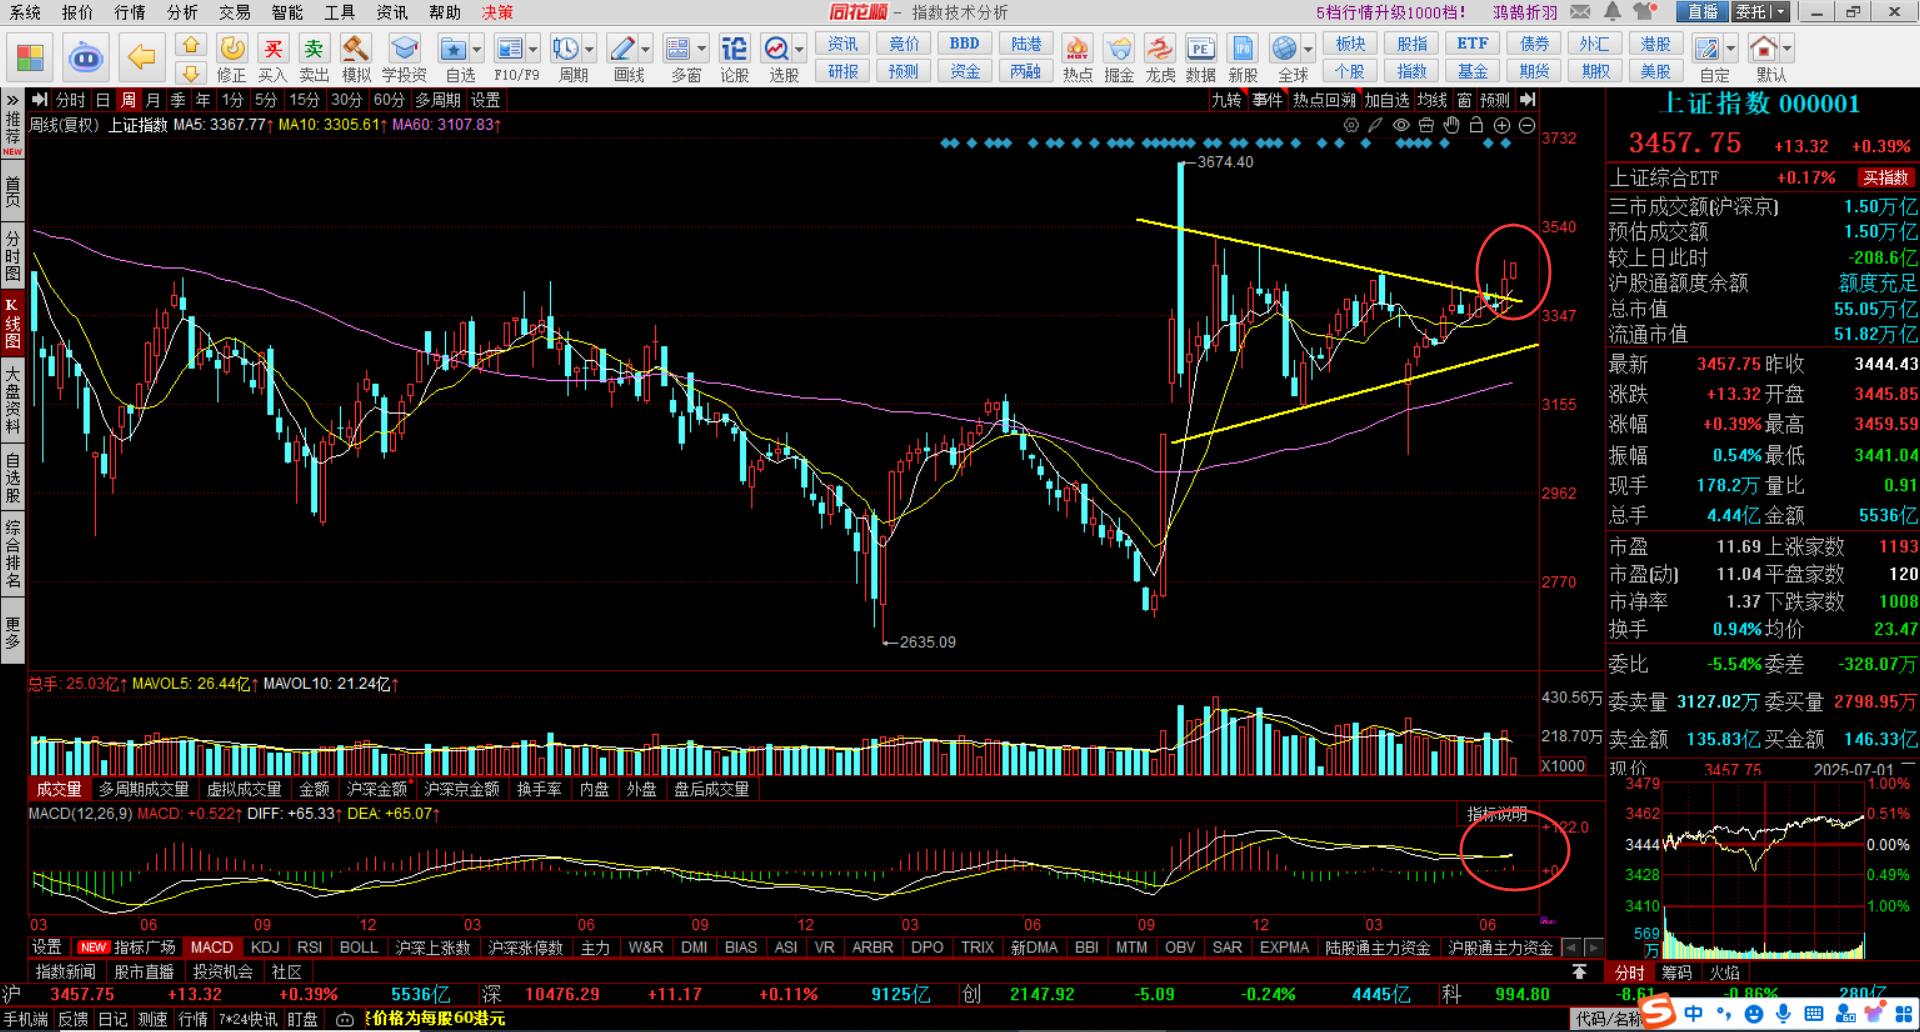Select the hand pan tool on chart
Screen dimensions: 1920x1032
pos(1451,125)
